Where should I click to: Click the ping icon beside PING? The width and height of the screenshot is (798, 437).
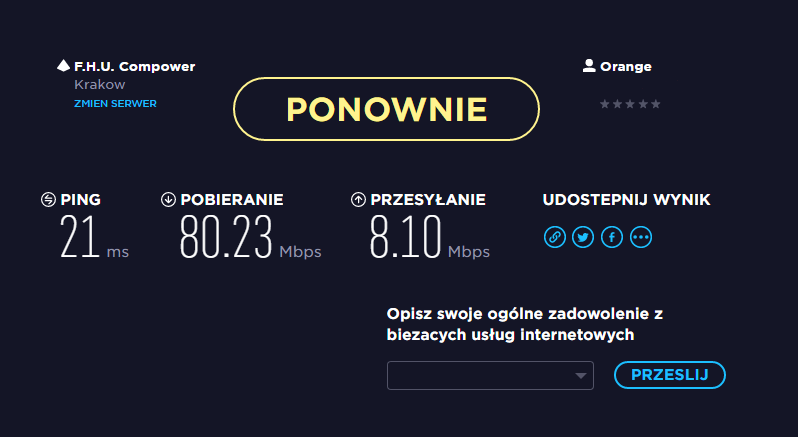[x=48, y=200]
